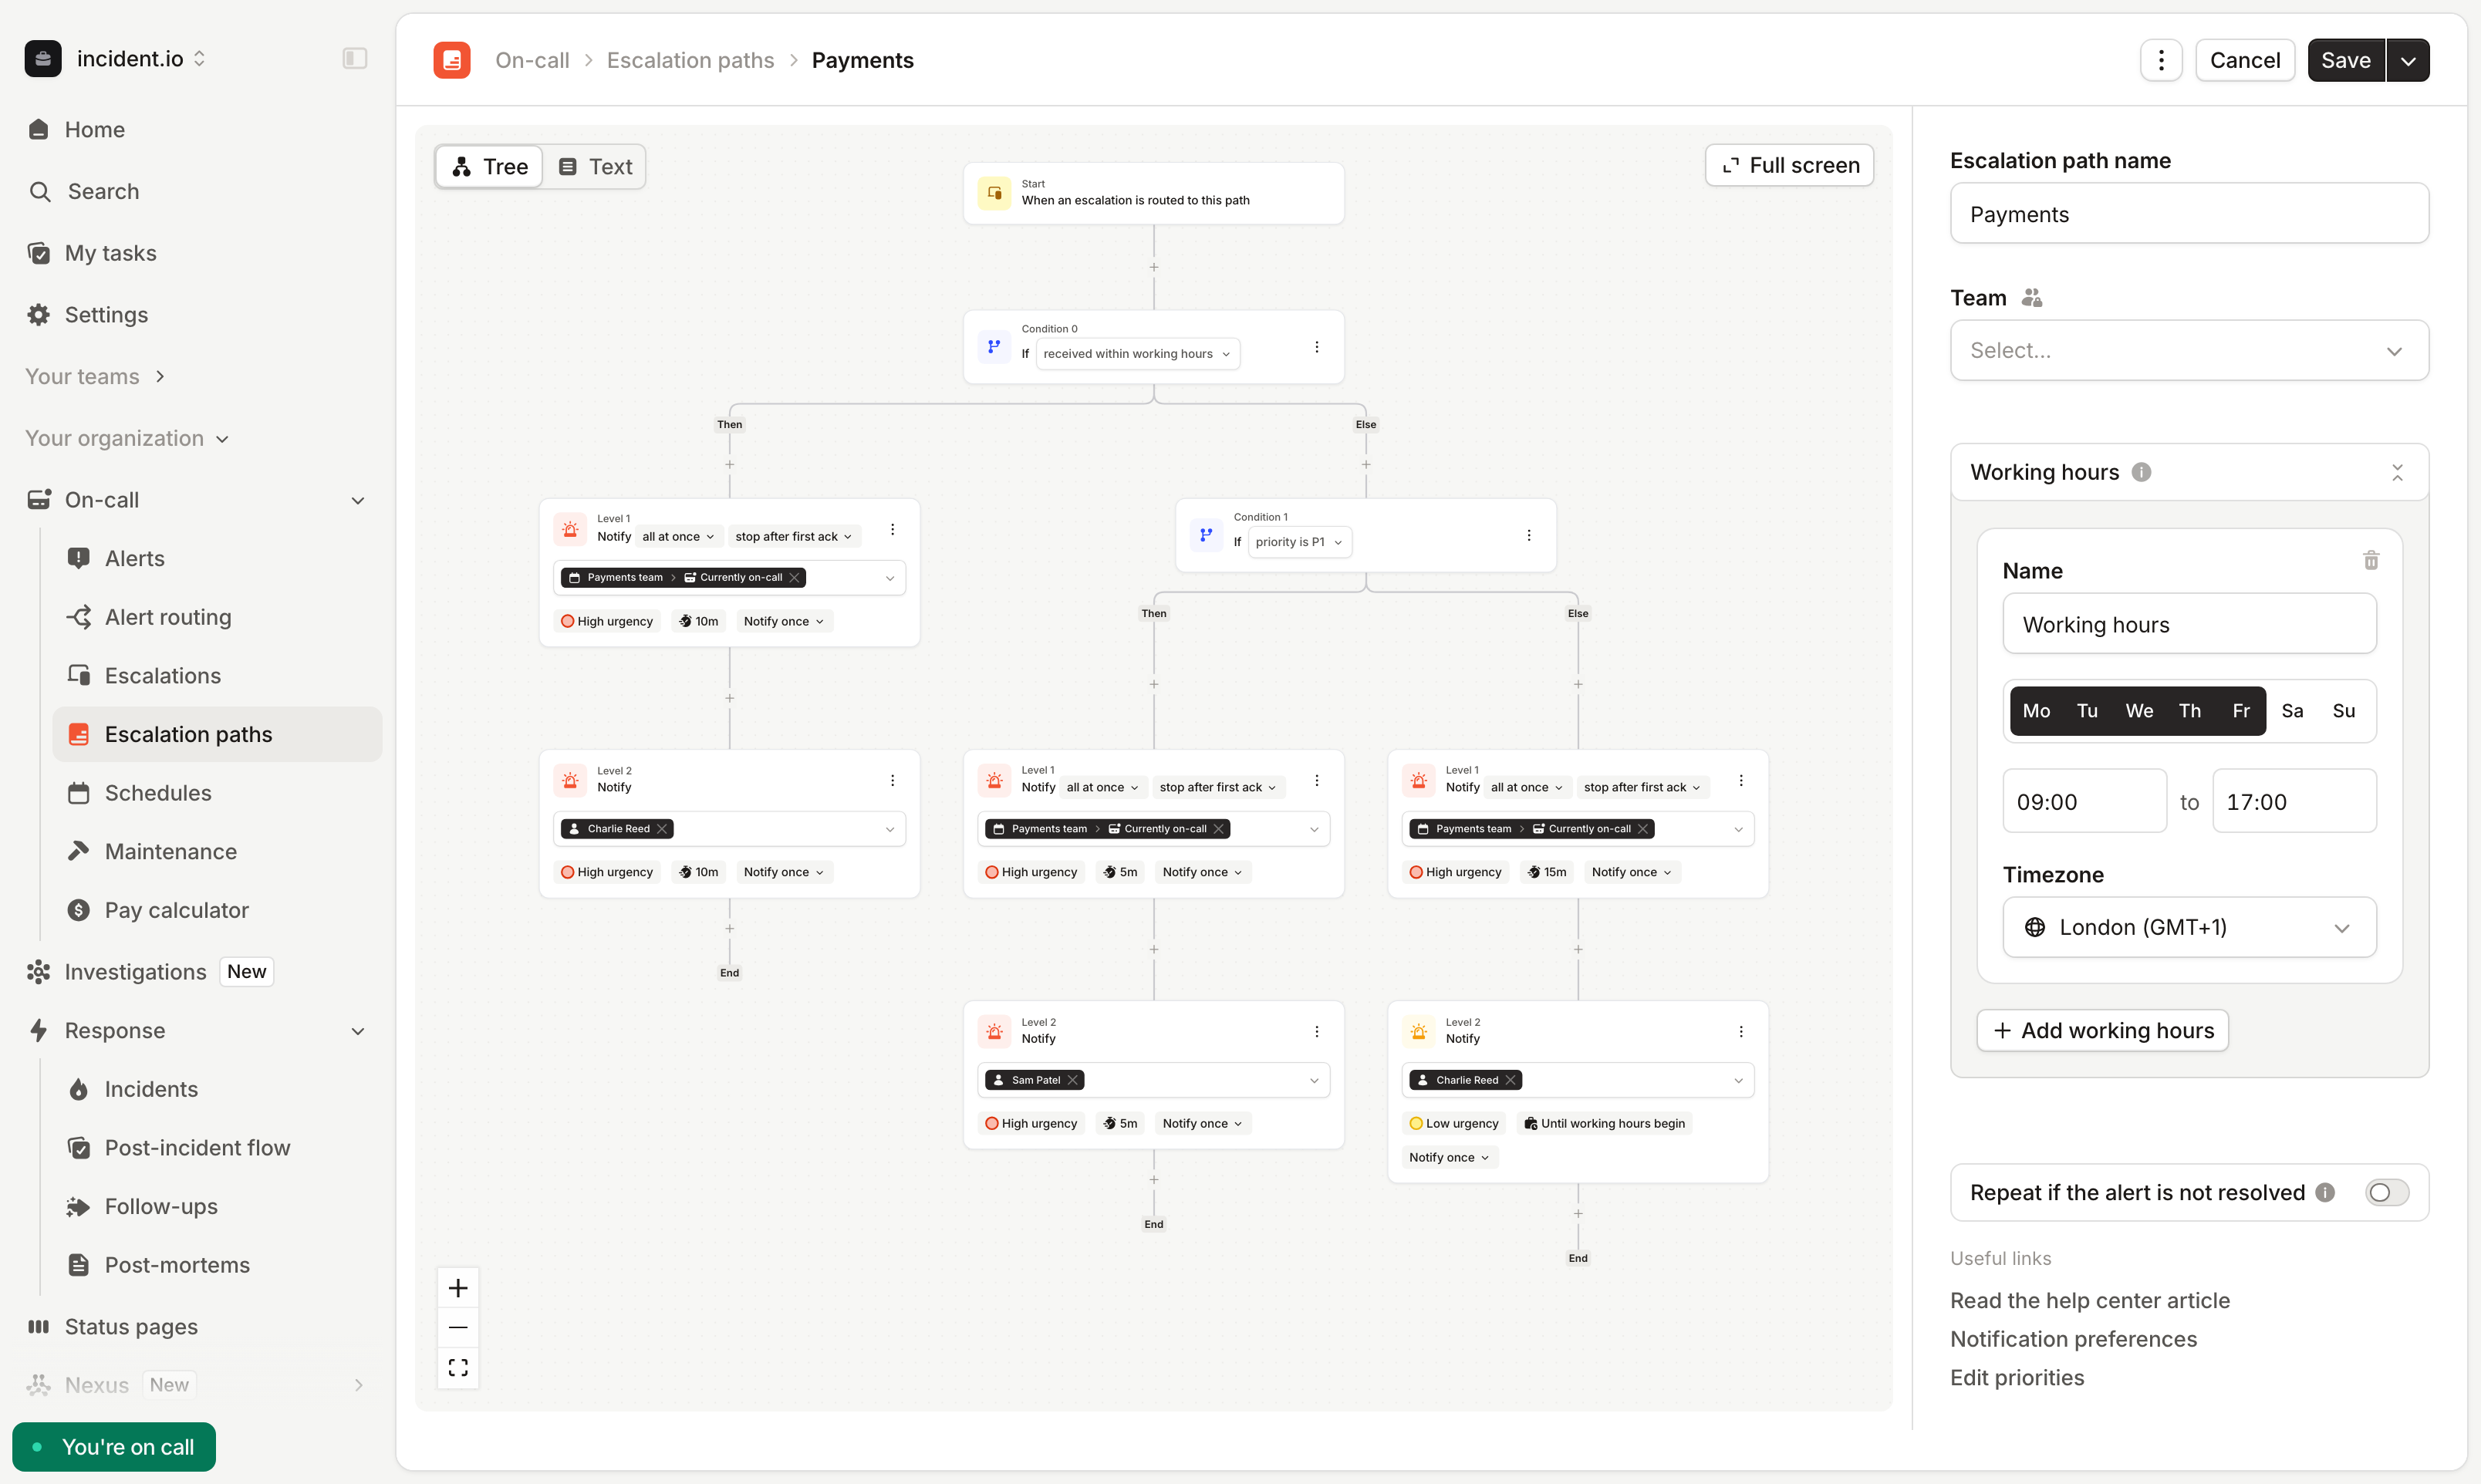This screenshot has width=2481, height=1484.
Task: Zoom in on the tree canvas
Action: (x=458, y=1288)
